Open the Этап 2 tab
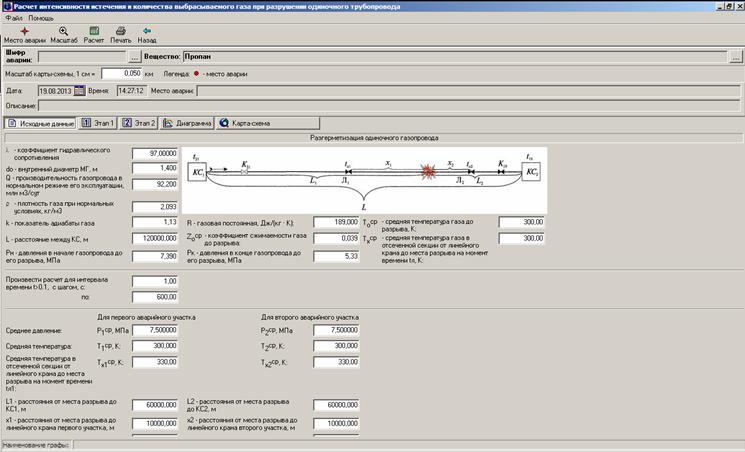 click(x=140, y=123)
